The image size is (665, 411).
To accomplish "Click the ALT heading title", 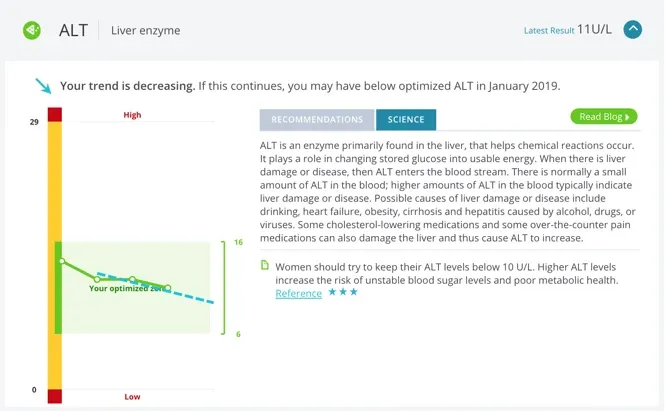I will [73, 30].
